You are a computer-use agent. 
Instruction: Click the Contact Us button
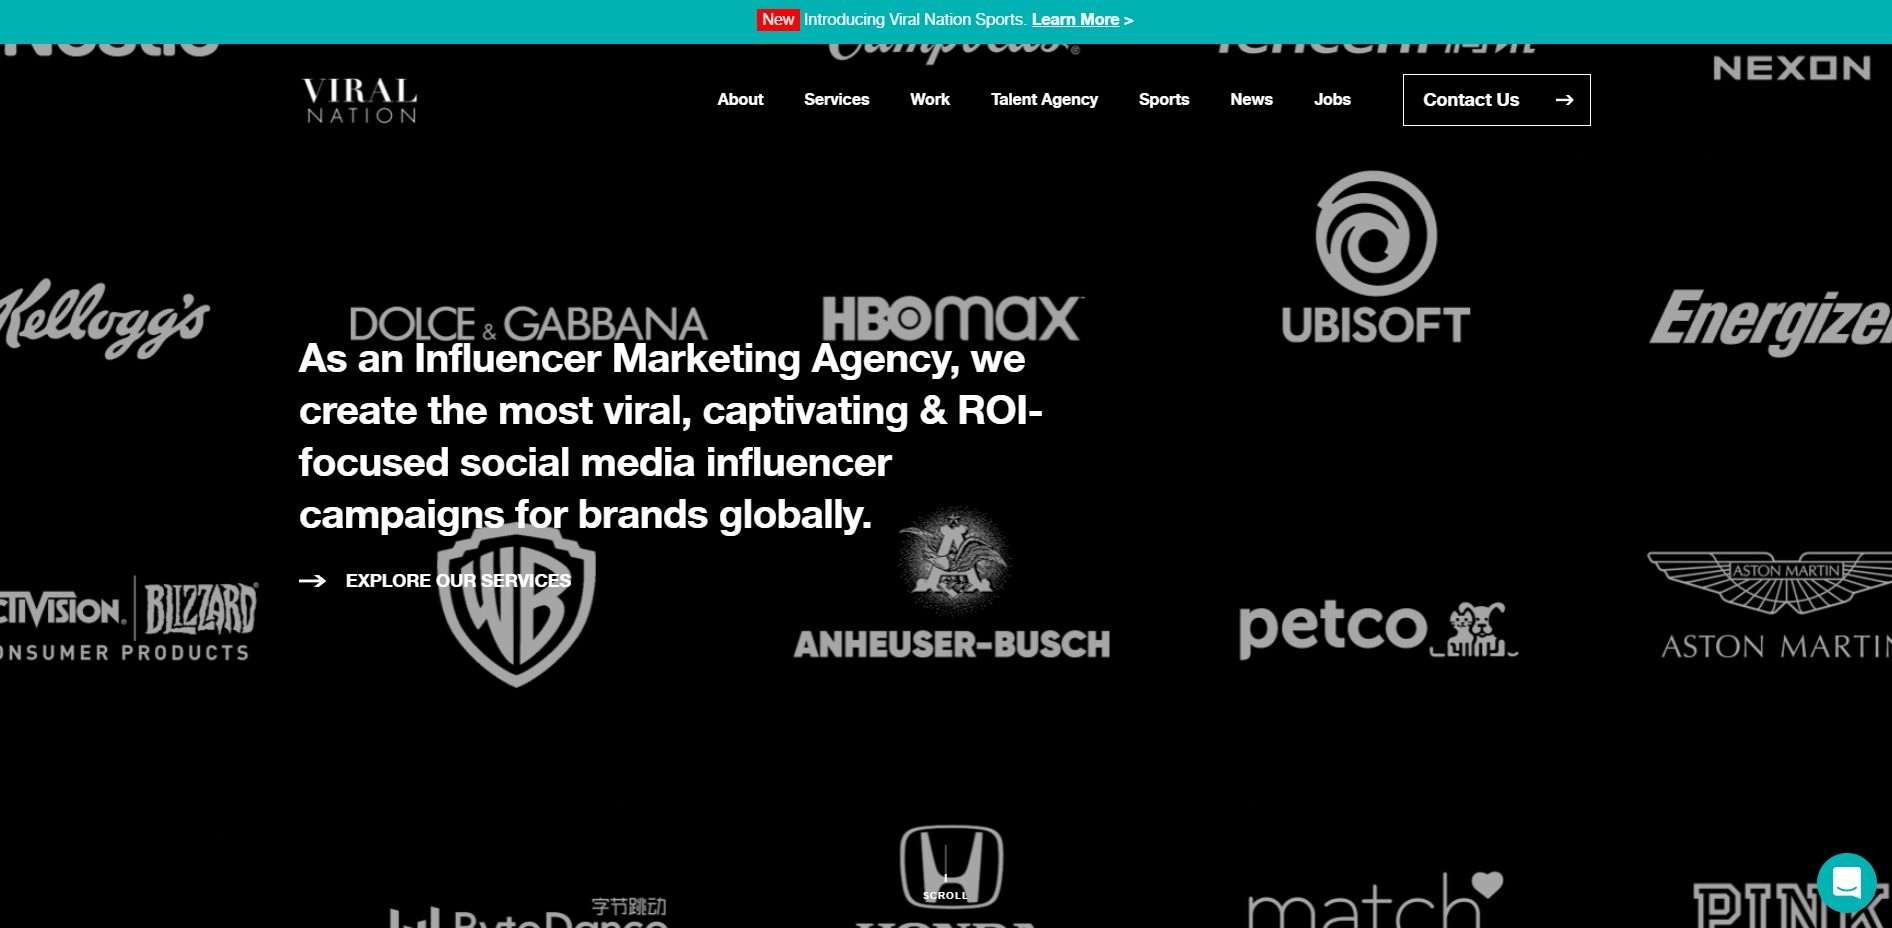point(1496,100)
